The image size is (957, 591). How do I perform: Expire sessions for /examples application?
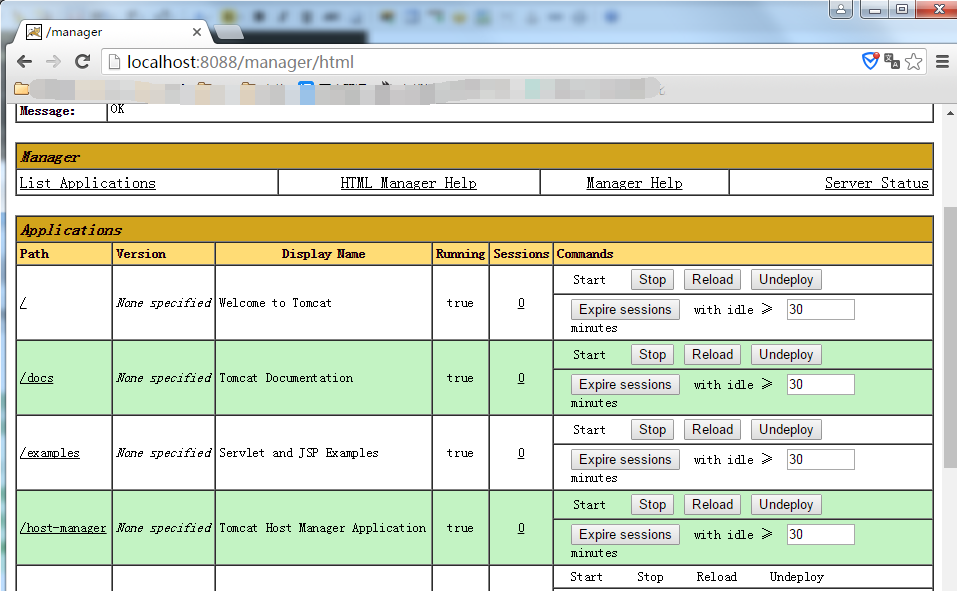click(625, 460)
